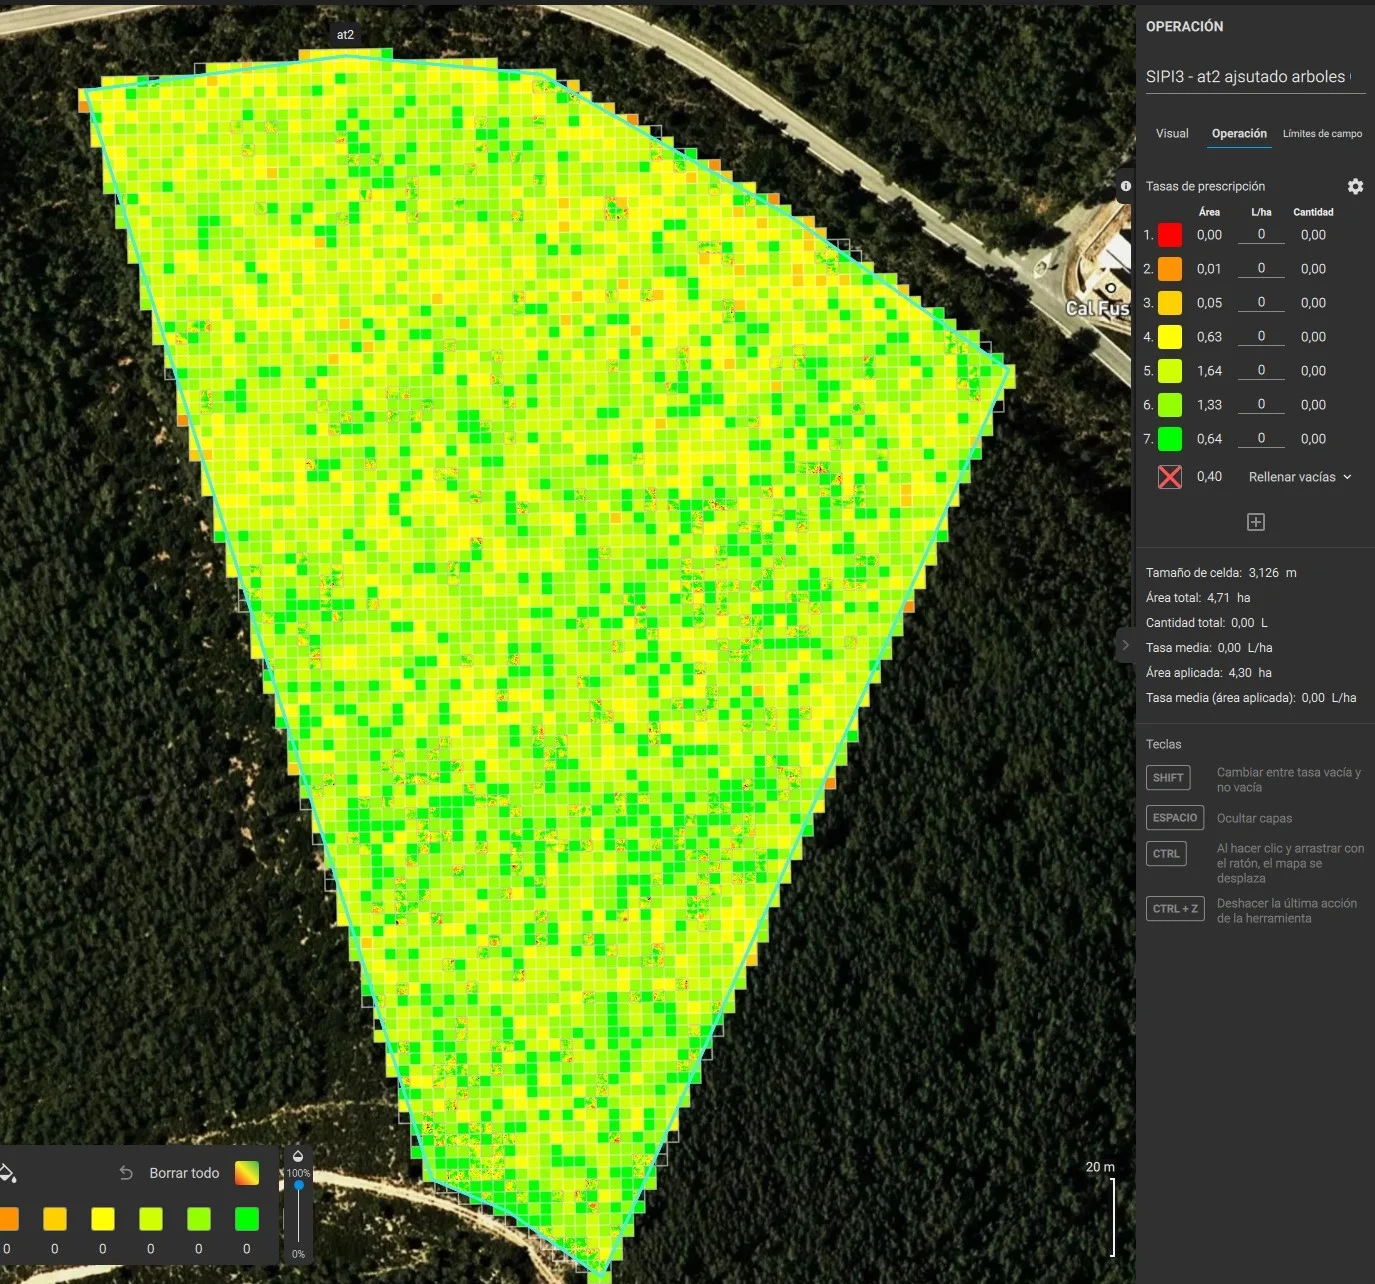
Task: Switch to the Visual tab
Action: coord(1172,134)
